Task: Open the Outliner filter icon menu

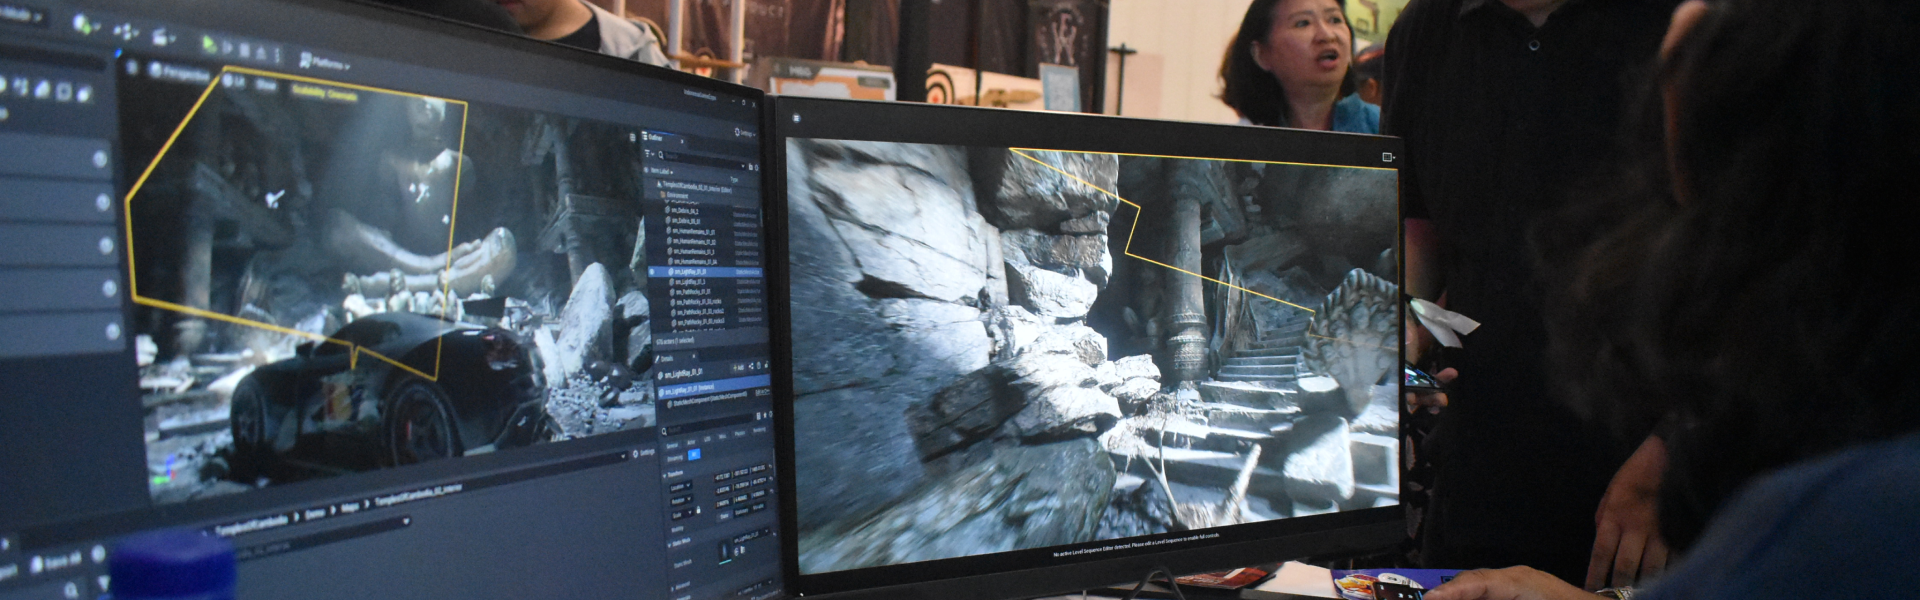Action: [x=648, y=154]
